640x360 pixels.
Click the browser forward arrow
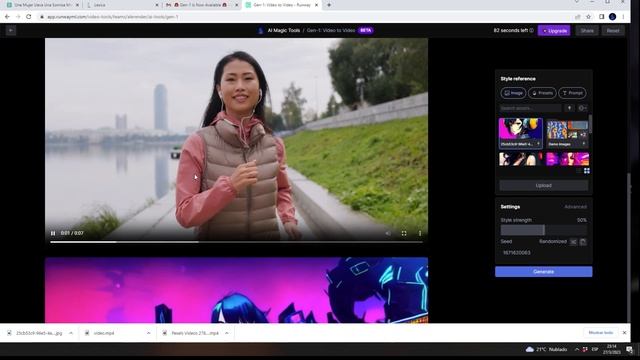(18, 17)
